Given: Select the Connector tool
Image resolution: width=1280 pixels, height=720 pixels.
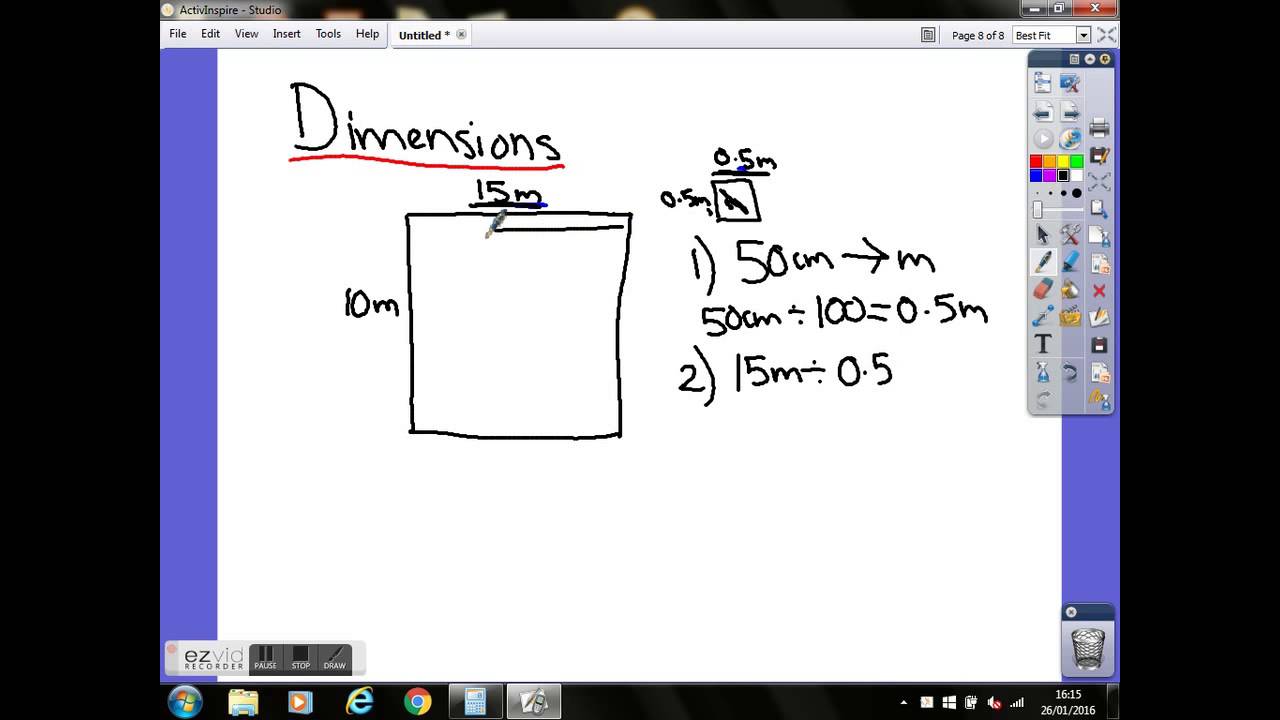Looking at the screenshot, I should [1042, 316].
